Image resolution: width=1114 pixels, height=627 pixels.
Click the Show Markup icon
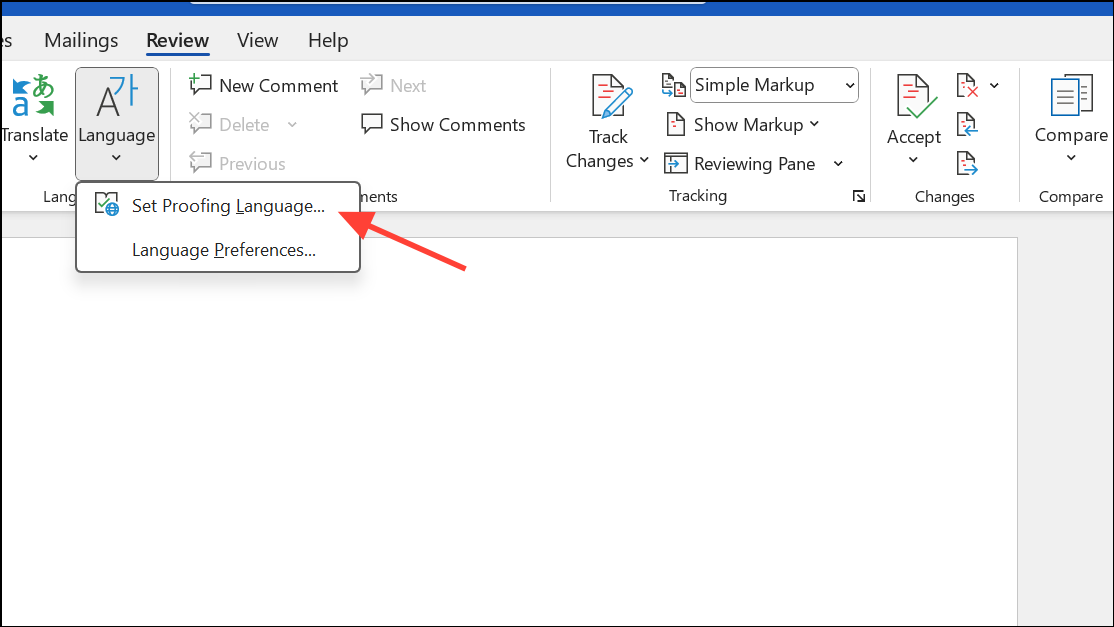pyautogui.click(x=743, y=124)
